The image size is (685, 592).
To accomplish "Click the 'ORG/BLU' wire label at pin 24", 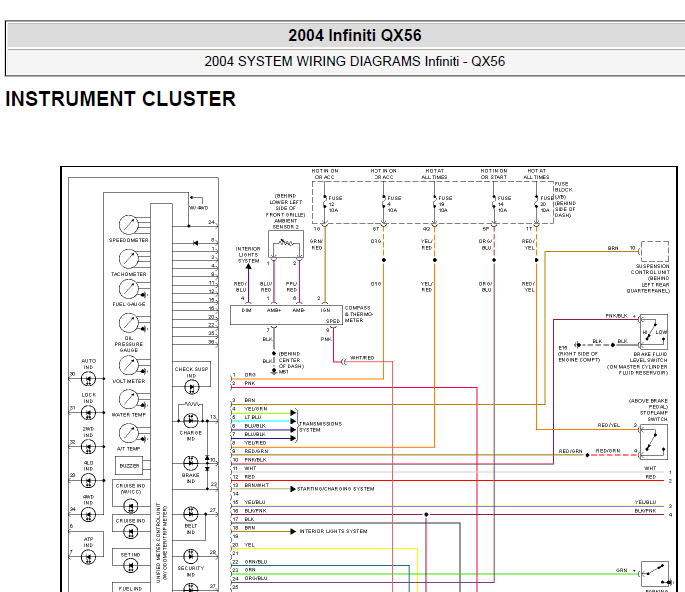I will coord(256,578).
